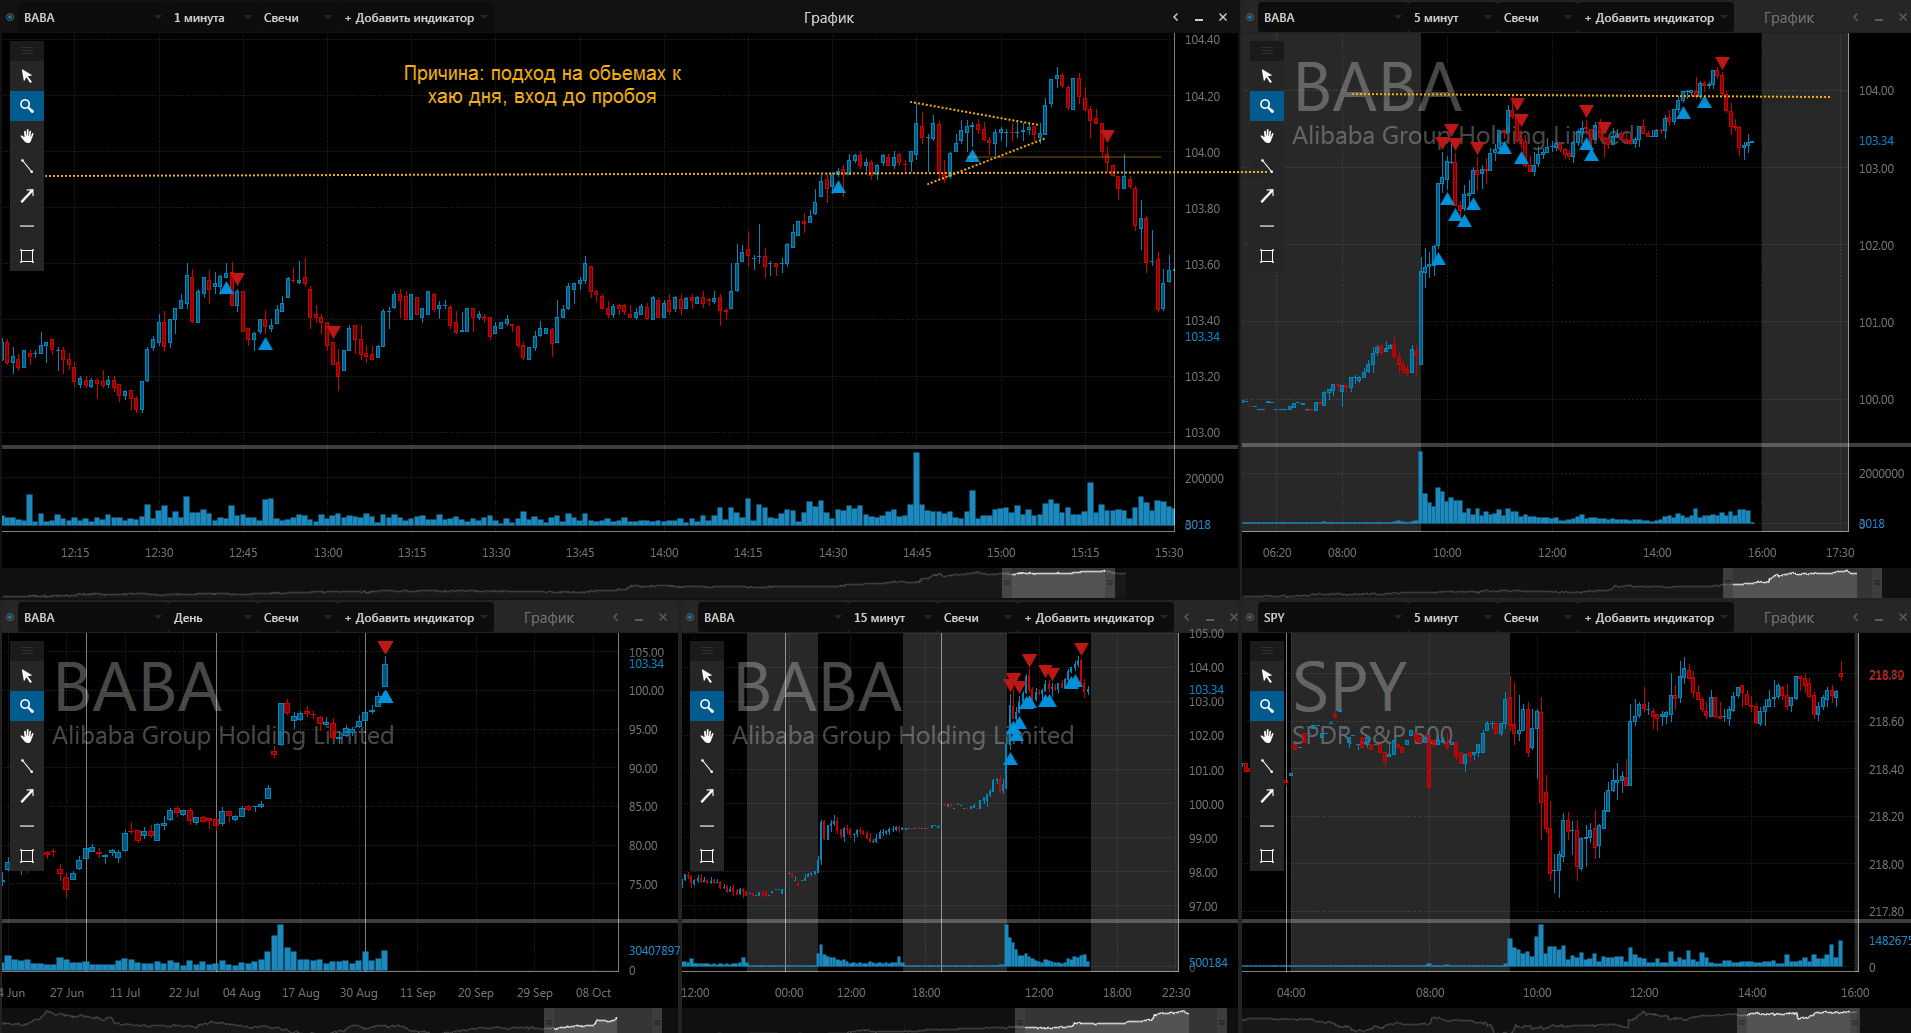This screenshot has height=1033, width=1911.
Task: Activate the zoom magnifier in BABA 1-minute chart
Action: (27, 106)
